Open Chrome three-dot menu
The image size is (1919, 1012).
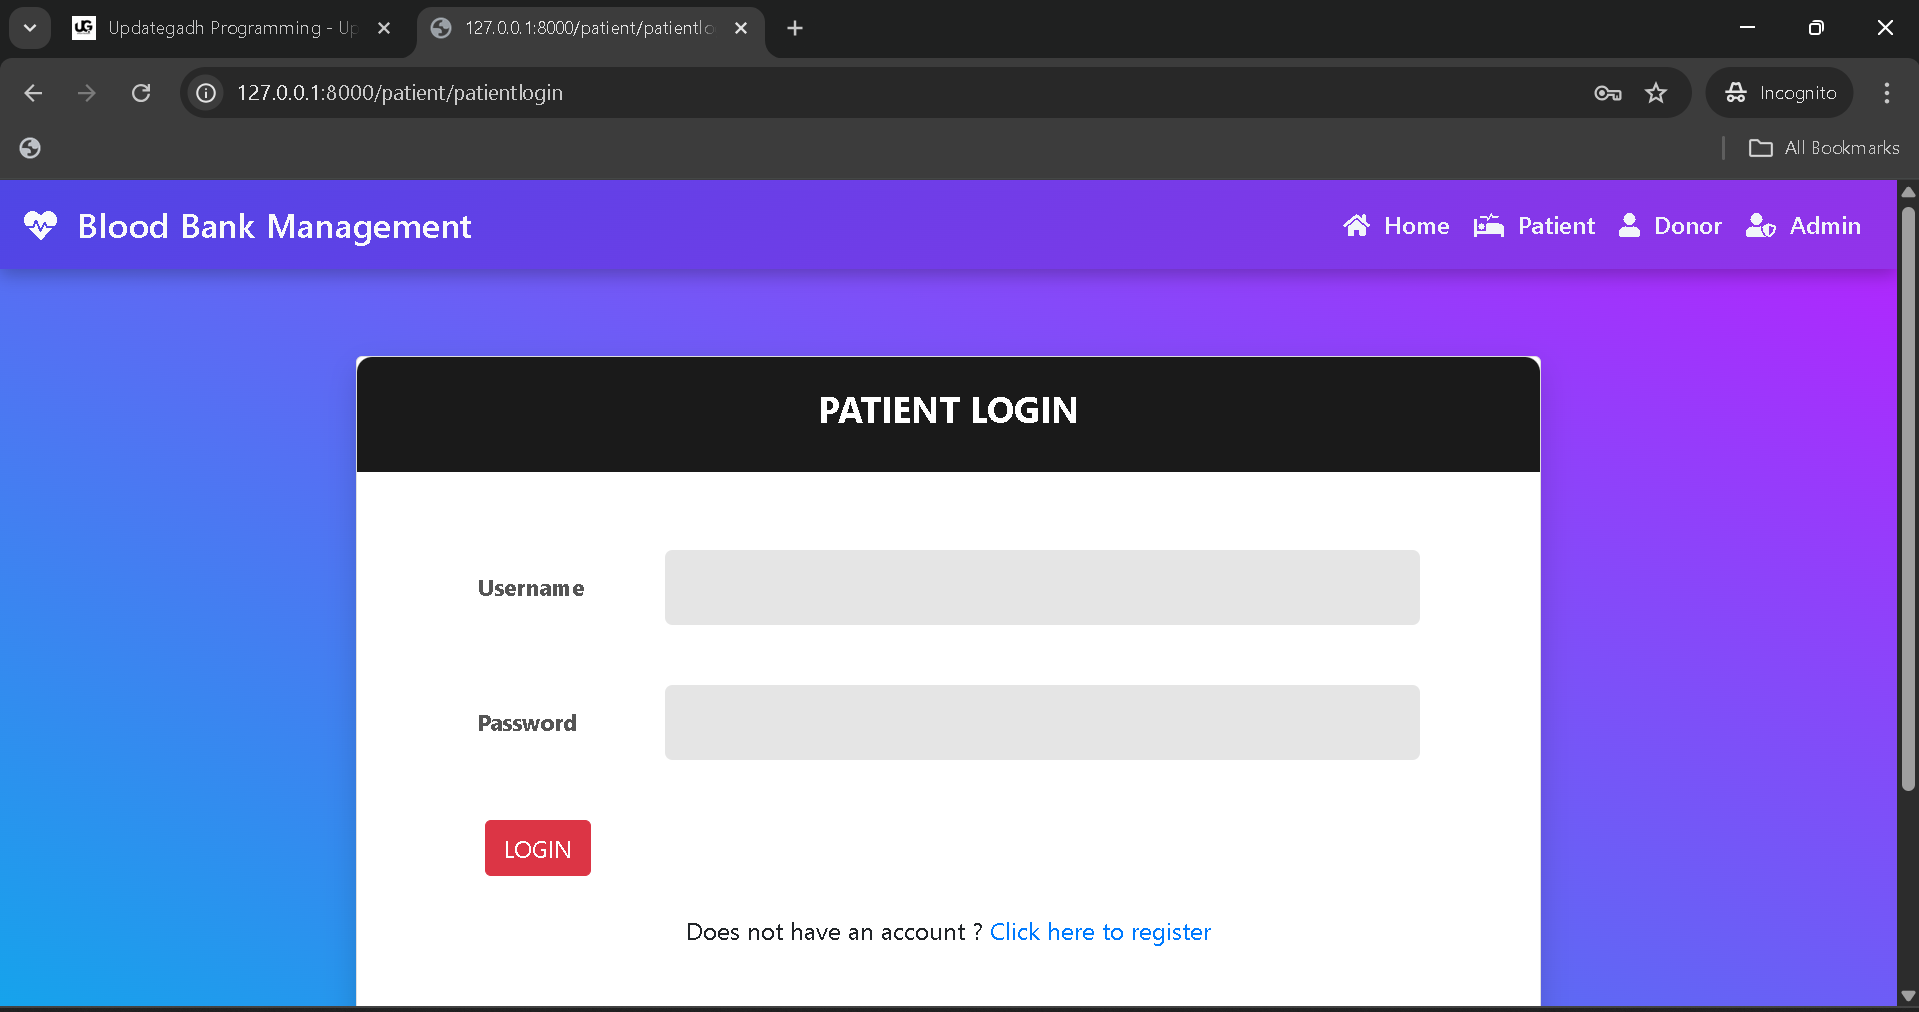click(1886, 93)
